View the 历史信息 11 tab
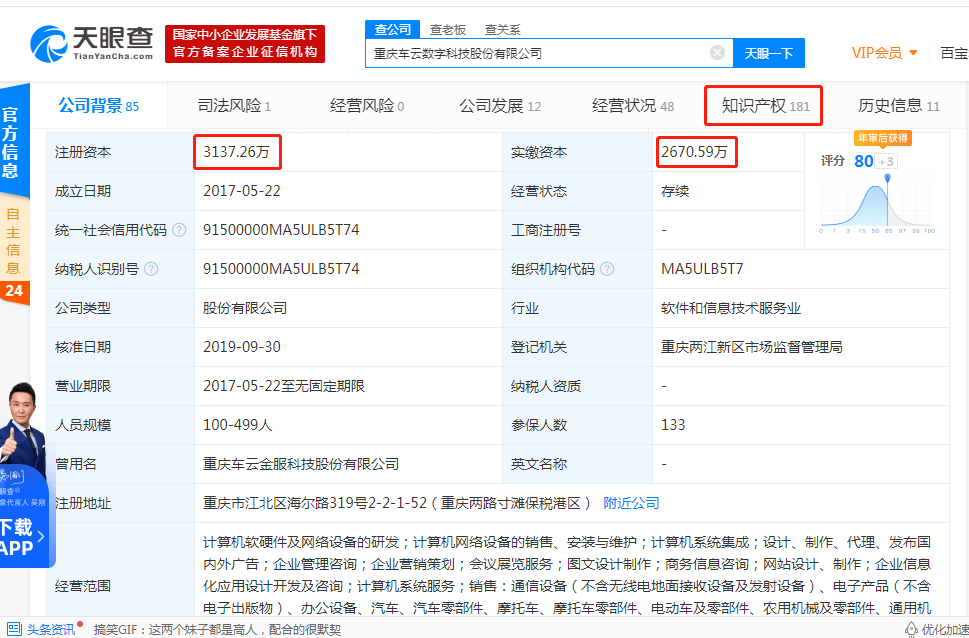The image size is (969, 638). (x=894, y=103)
